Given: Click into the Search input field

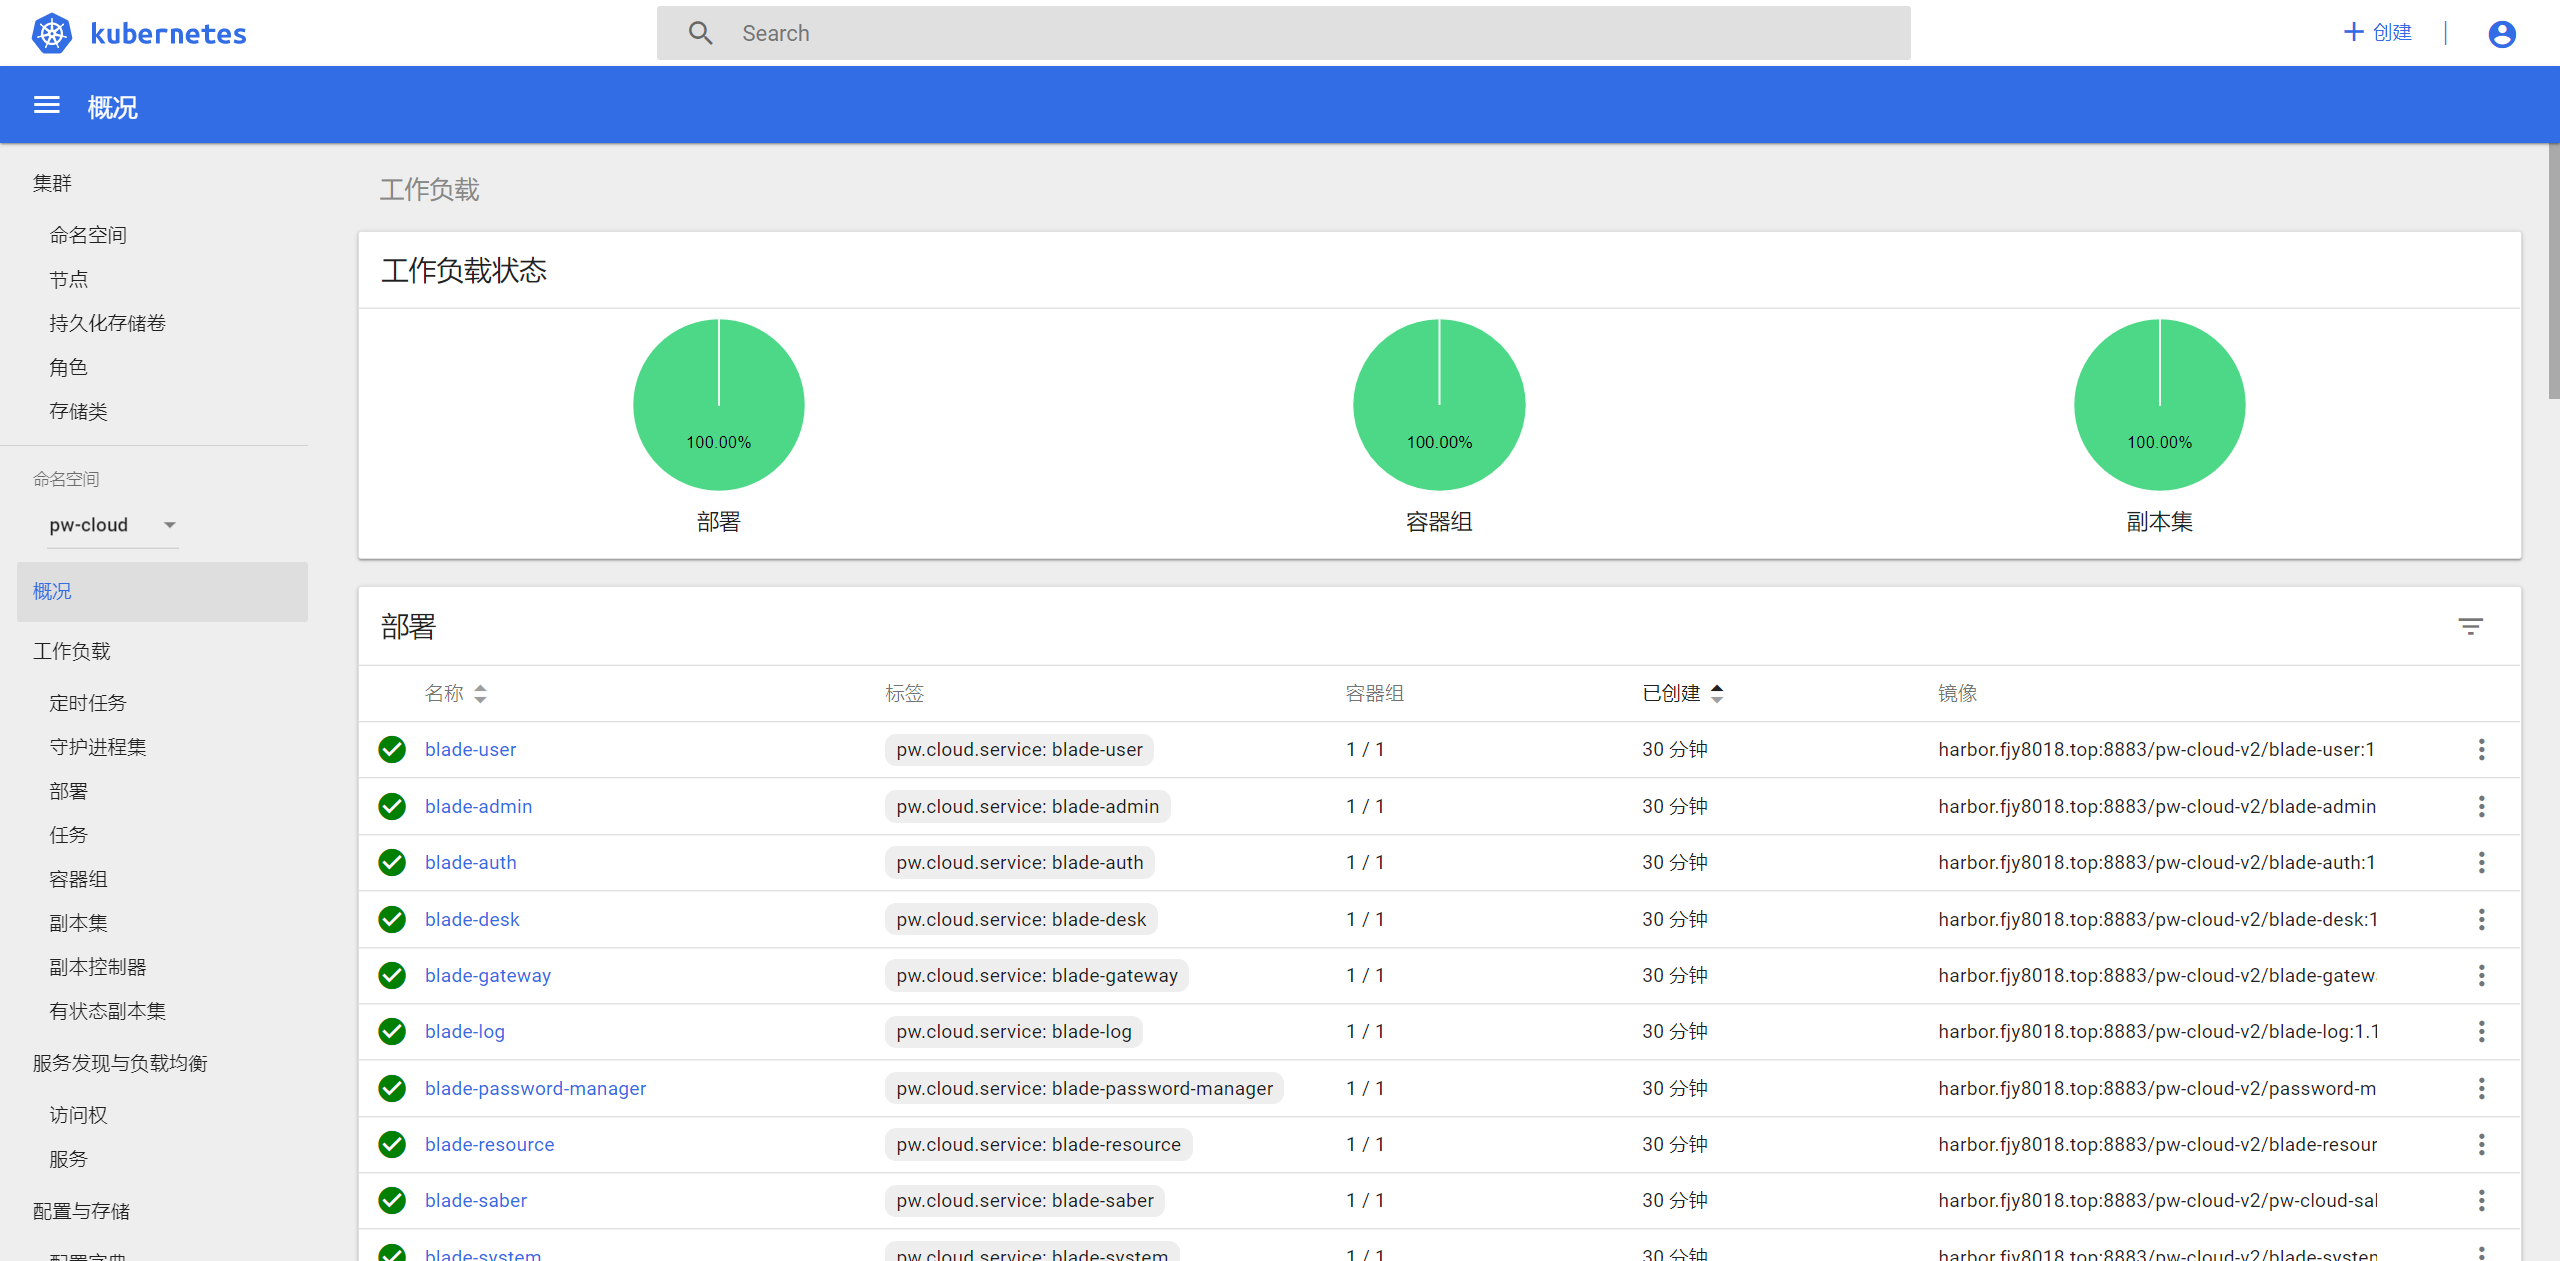Looking at the screenshot, I should 1300,33.
